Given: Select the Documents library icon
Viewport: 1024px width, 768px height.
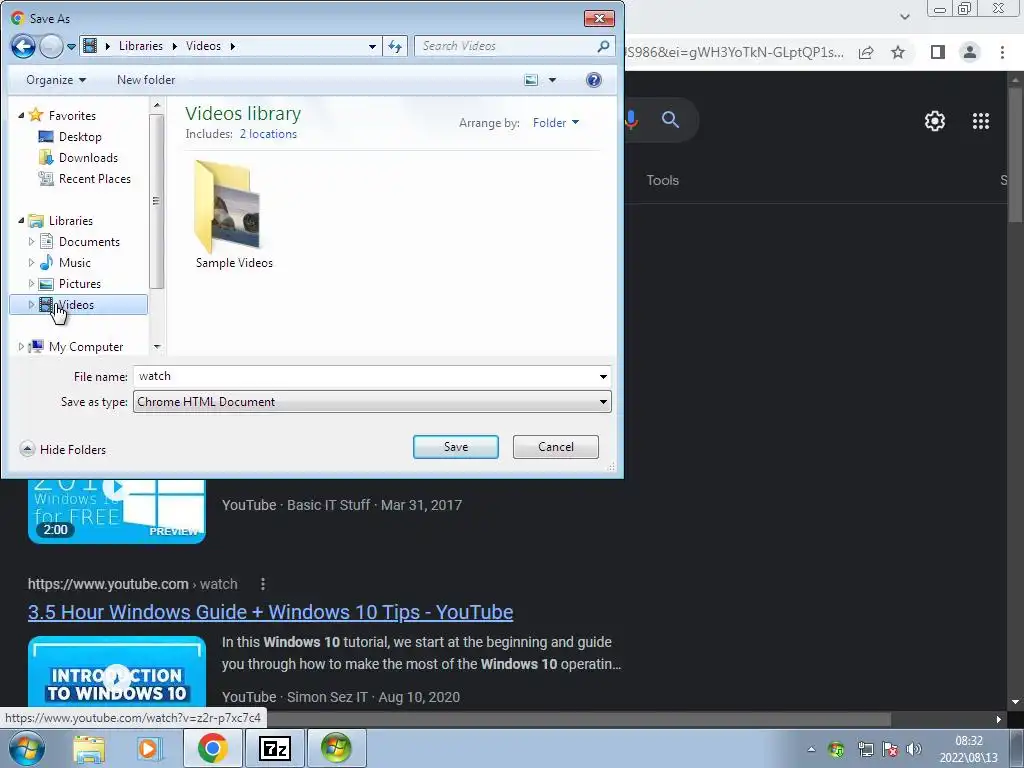Looking at the screenshot, I should pyautogui.click(x=46, y=242).
